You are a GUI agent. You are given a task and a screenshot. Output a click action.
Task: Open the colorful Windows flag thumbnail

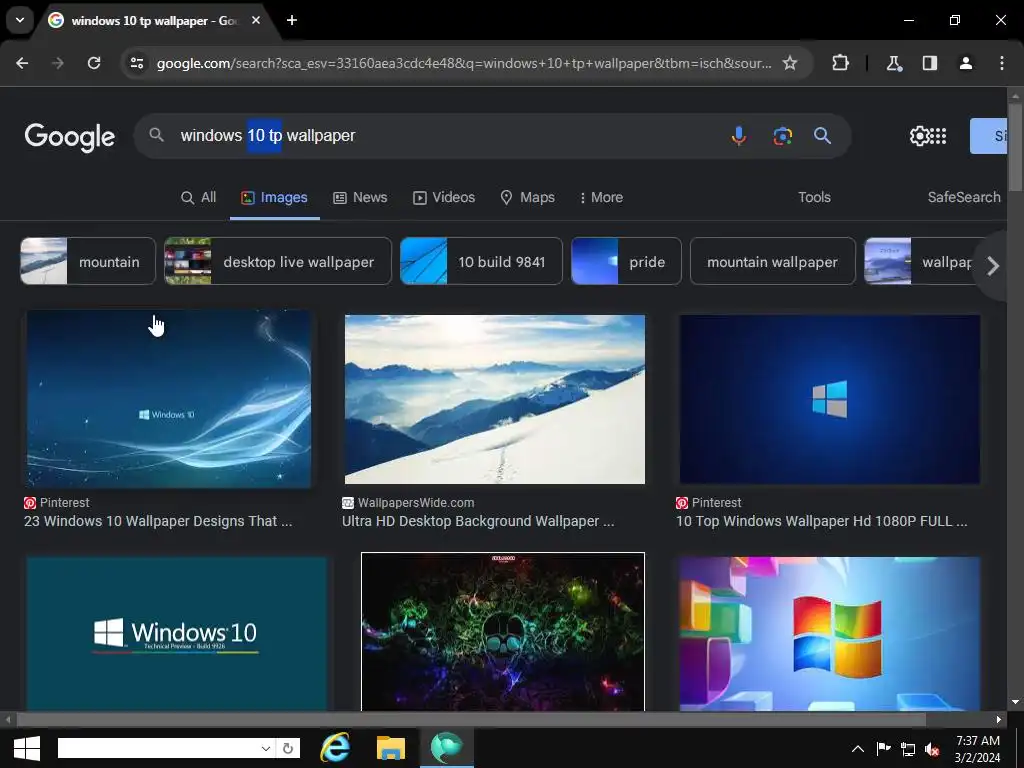point(829,633)
